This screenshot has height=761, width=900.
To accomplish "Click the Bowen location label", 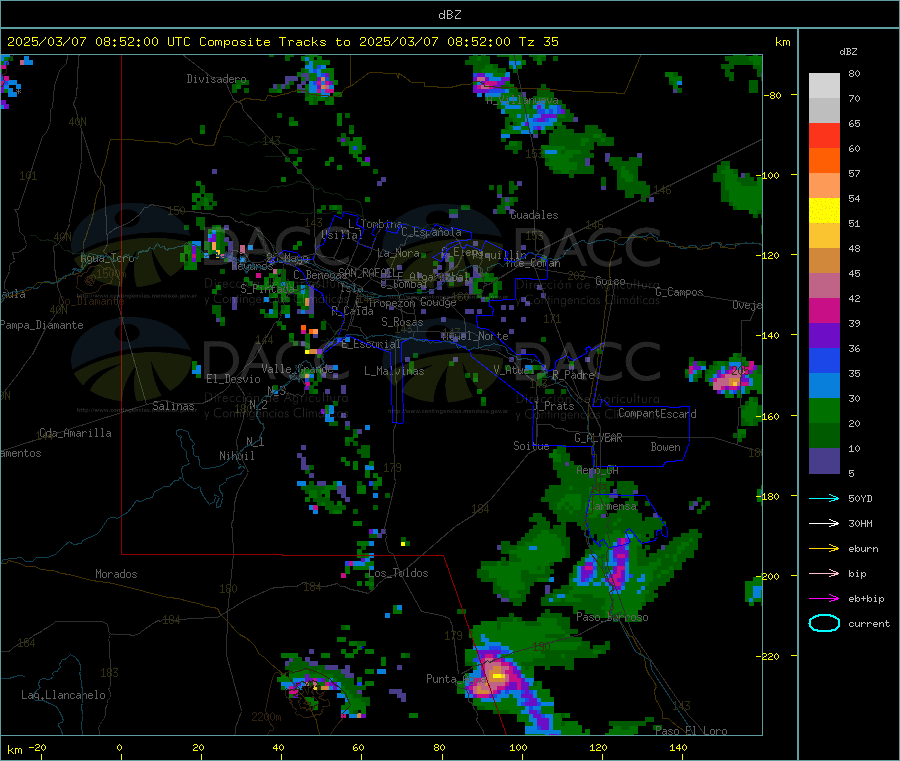I will coord(666,447).
